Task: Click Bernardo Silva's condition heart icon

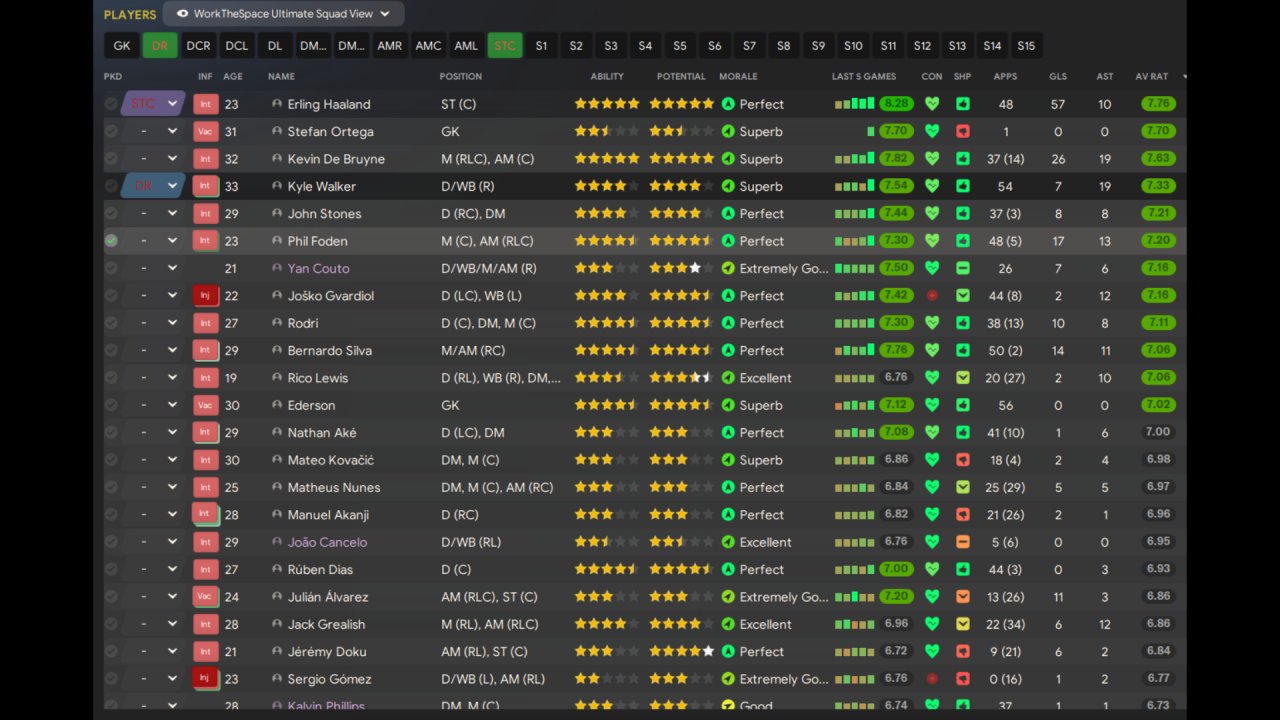Action: click(x=932, y=350)
